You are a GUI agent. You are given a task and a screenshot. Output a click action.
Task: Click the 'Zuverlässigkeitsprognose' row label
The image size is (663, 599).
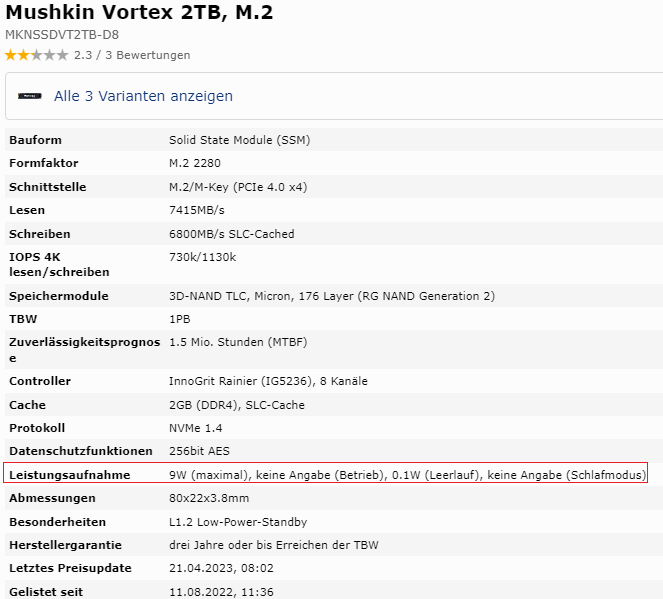(x=85, y=350)
